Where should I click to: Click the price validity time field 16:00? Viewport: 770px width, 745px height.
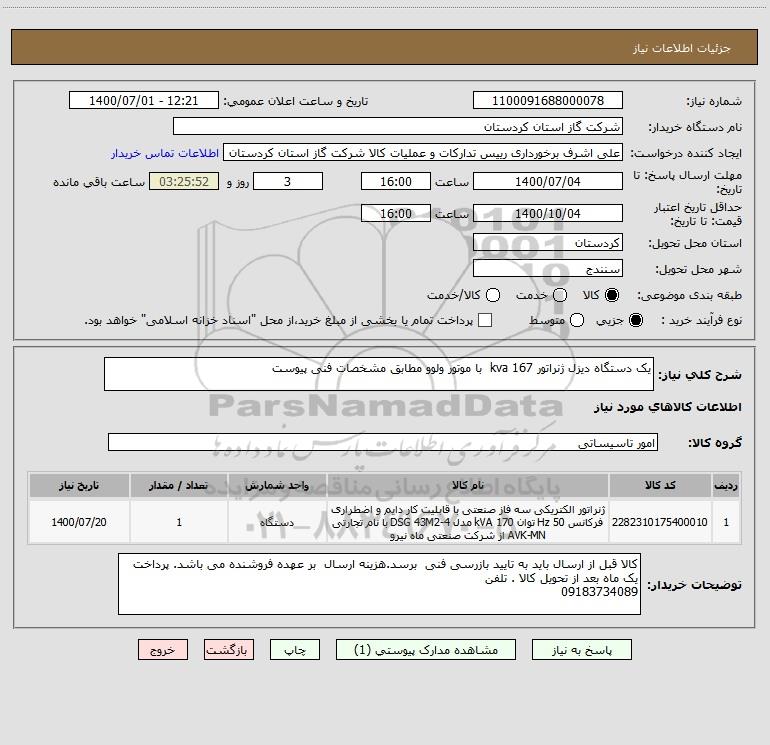coord(396,213)
